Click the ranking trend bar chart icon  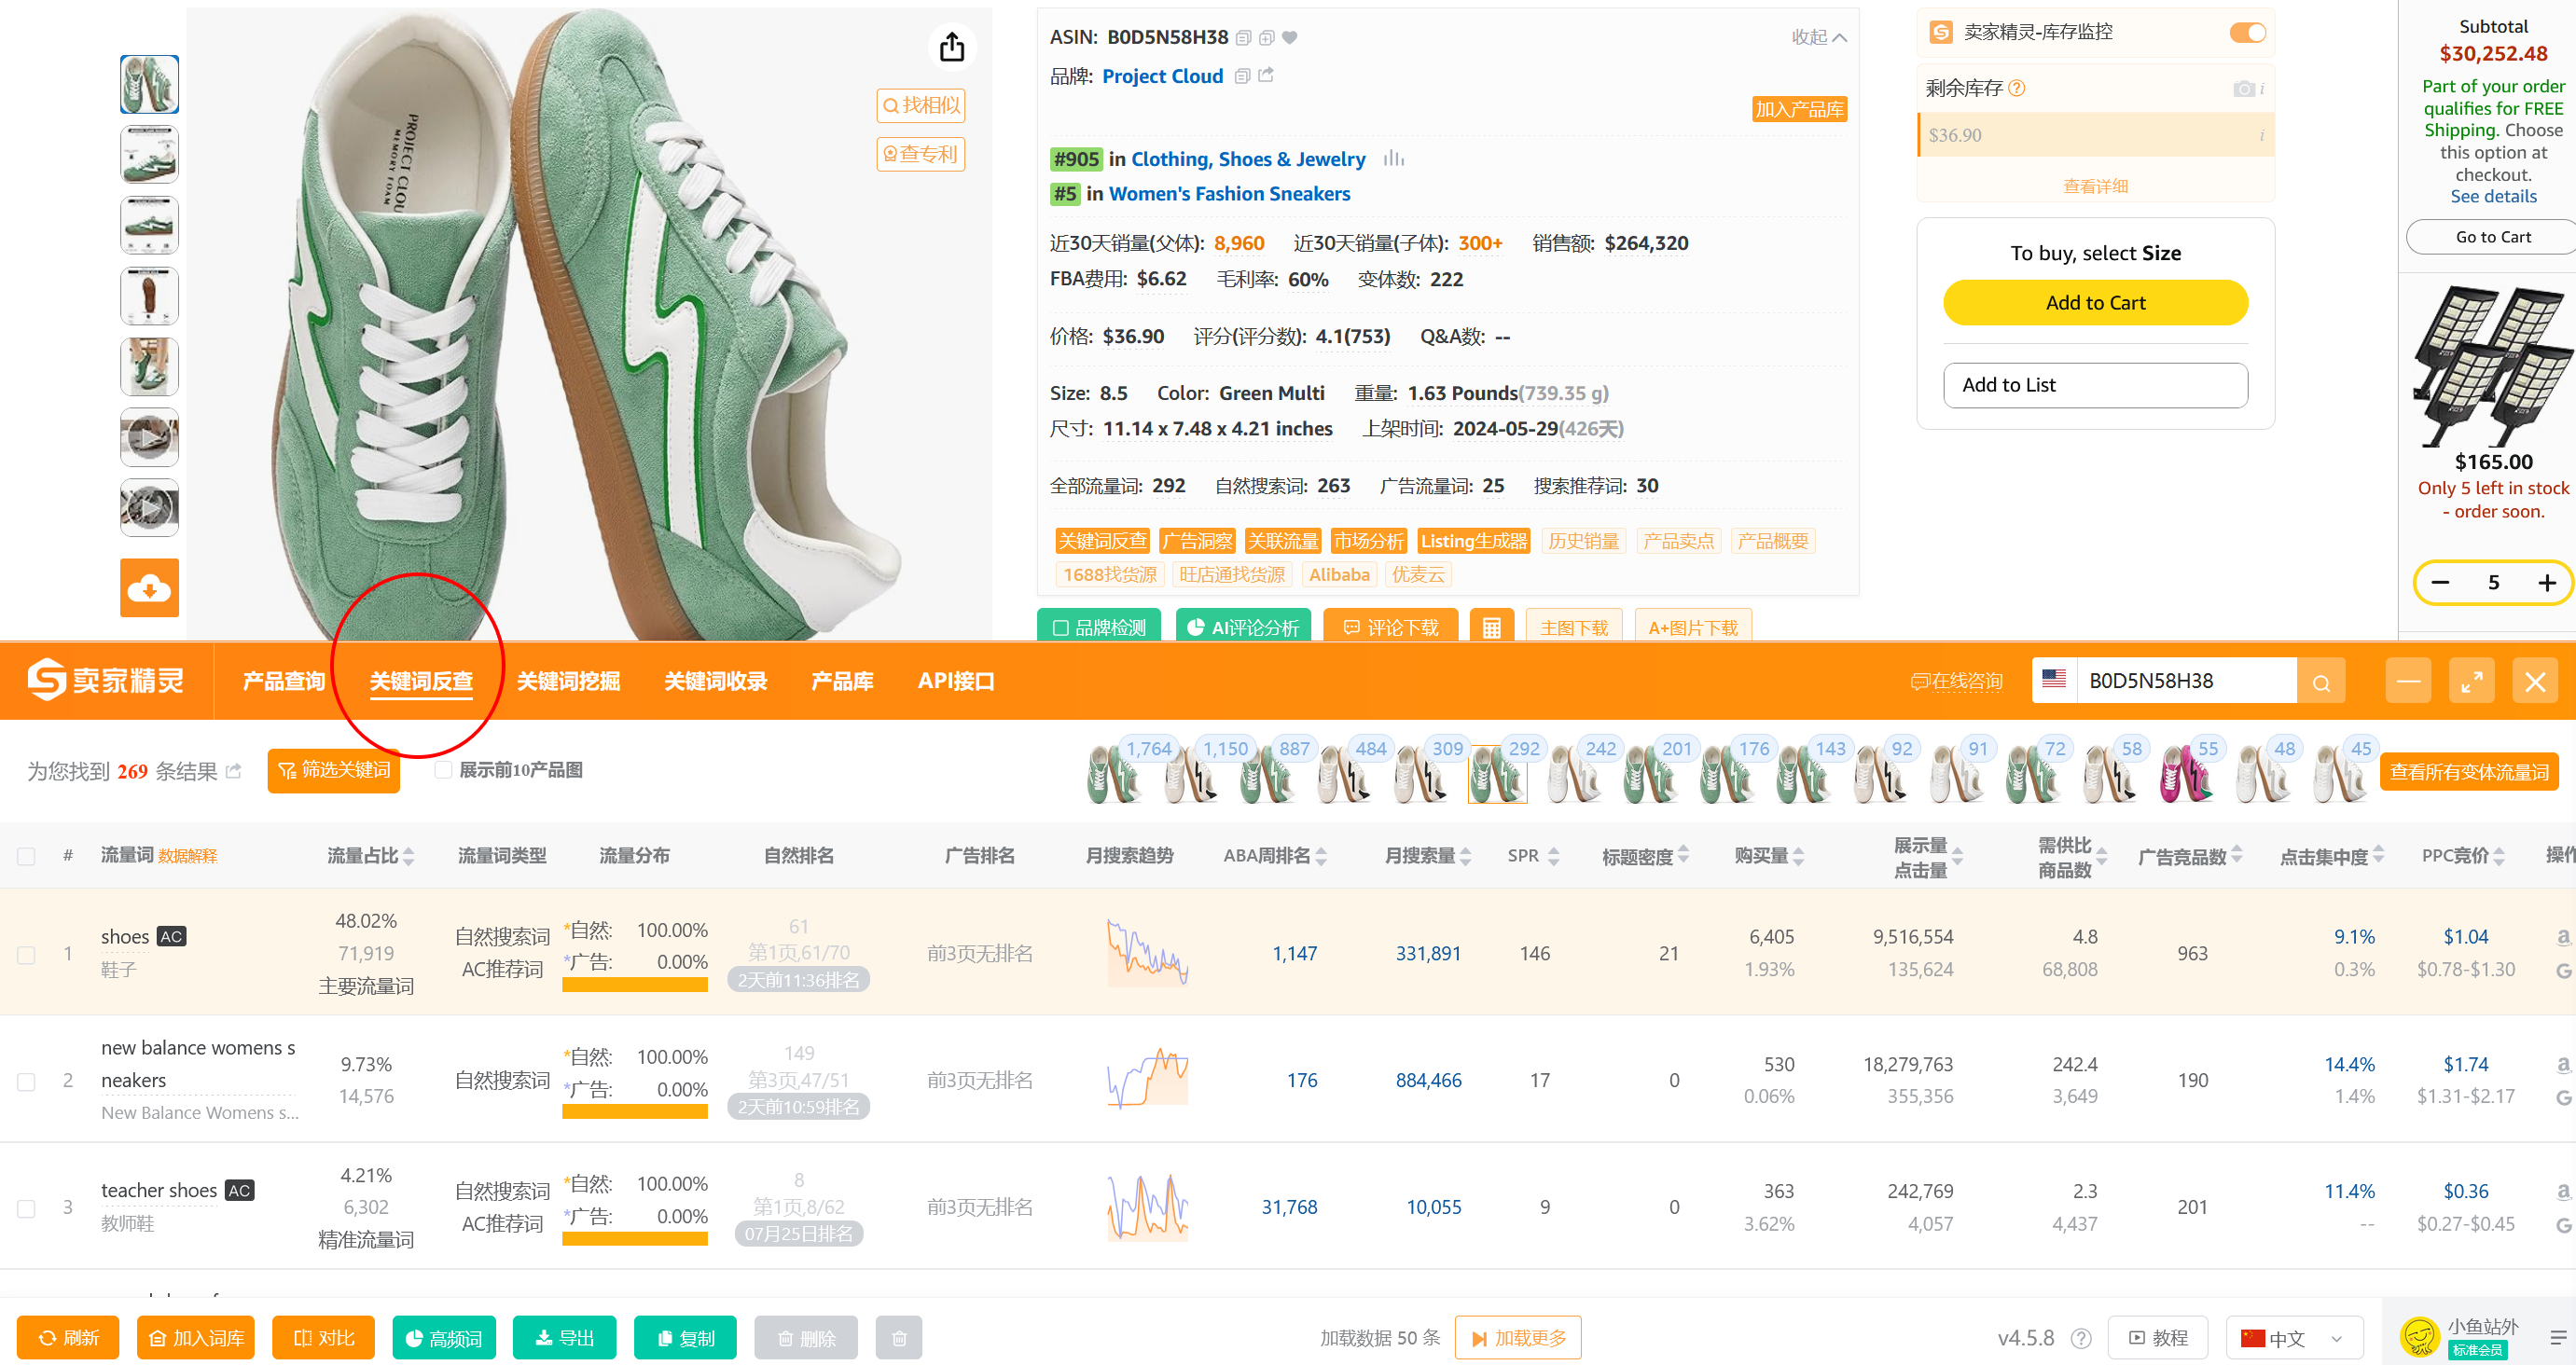tap(1394, 159)
